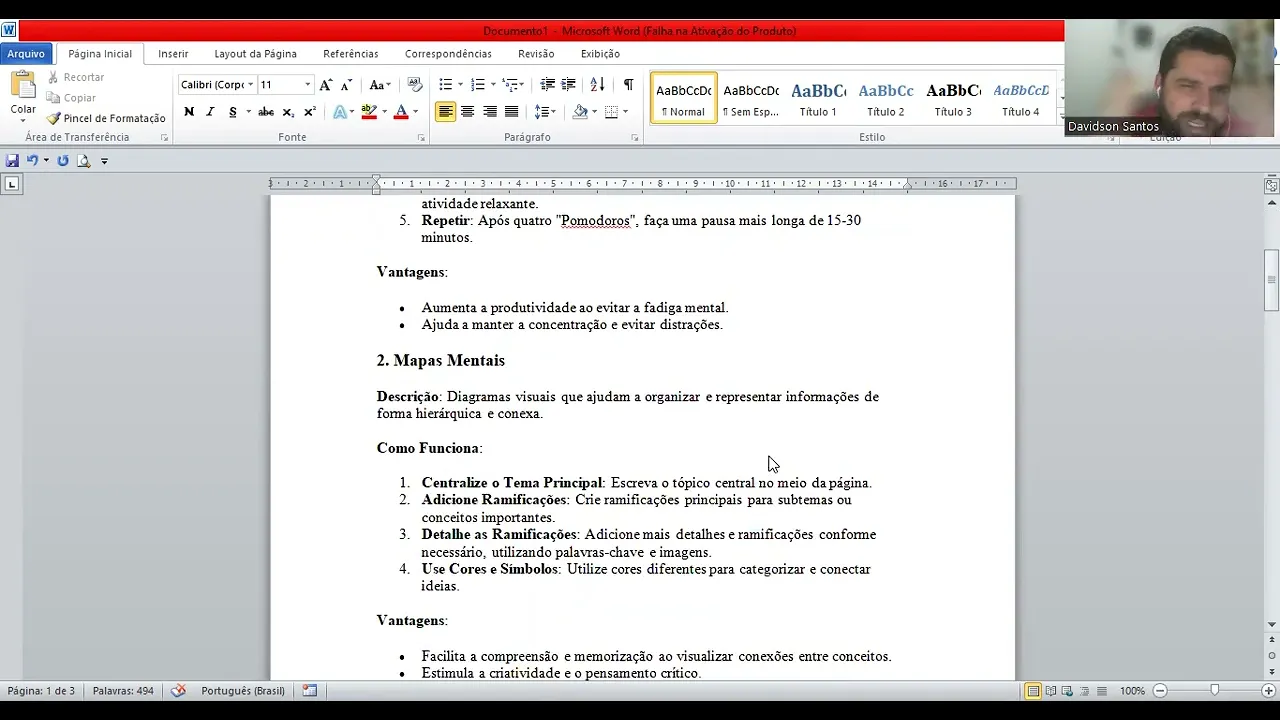Toggle subscript formatting
This screenshot has height=720, width=1280.
click(288, 112)
